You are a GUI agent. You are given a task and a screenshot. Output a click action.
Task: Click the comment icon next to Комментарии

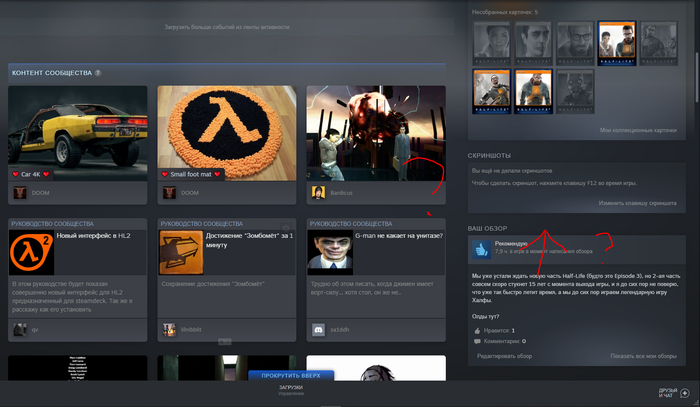[x=477, y=341]
